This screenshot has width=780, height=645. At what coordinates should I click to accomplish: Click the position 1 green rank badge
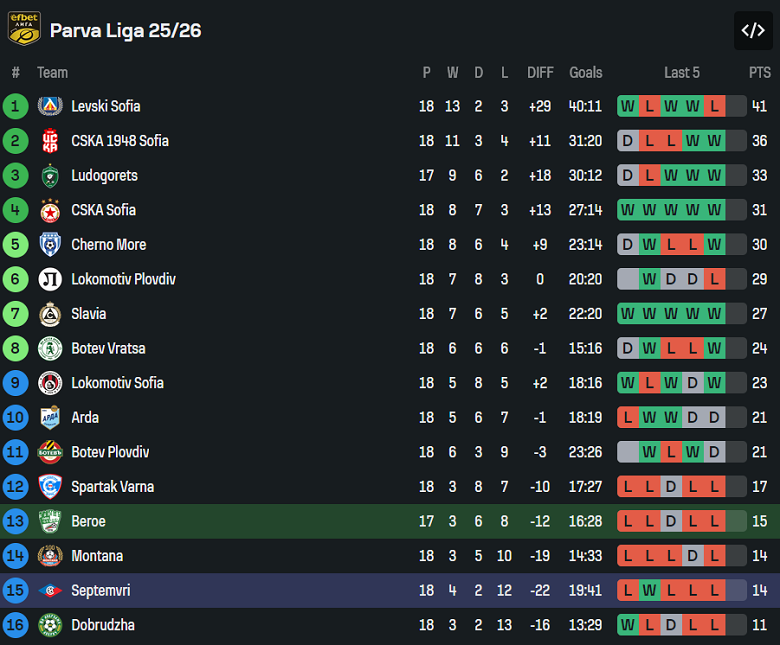pyautogui.click(x=16, y=106)
